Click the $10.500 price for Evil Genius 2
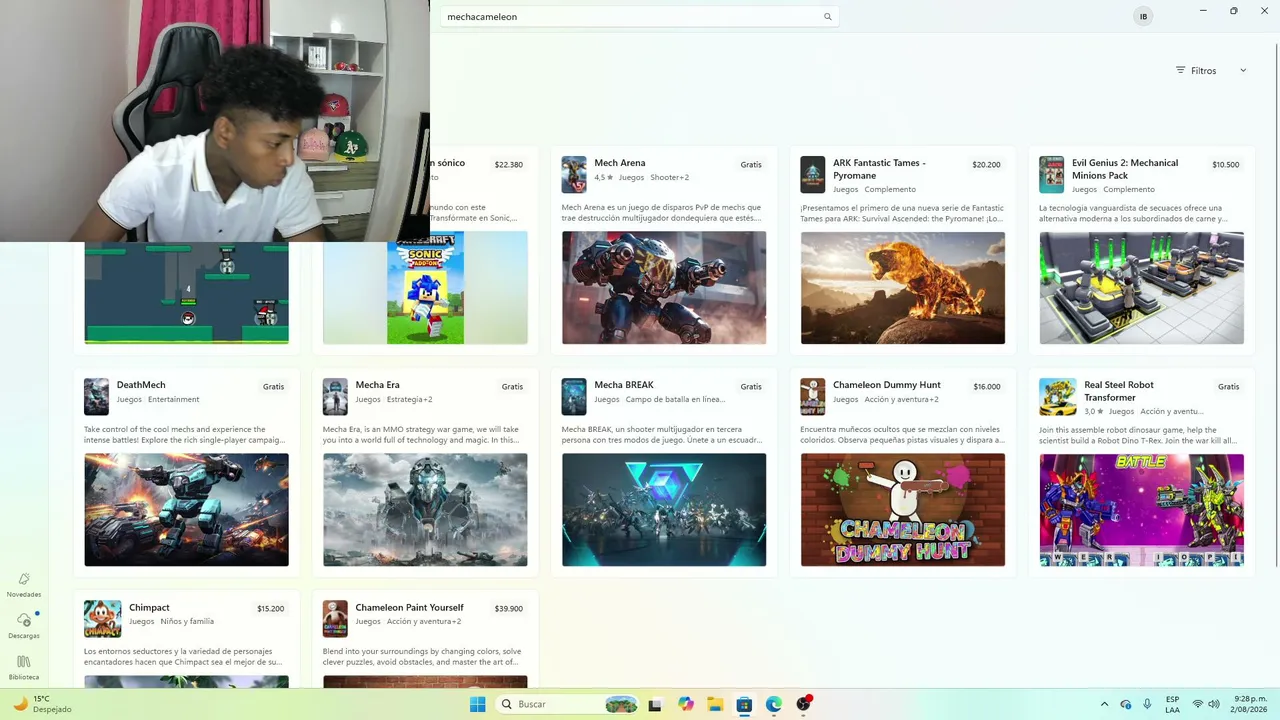The width and height of the screenshot is (1280, 720). click(1225, 164)
